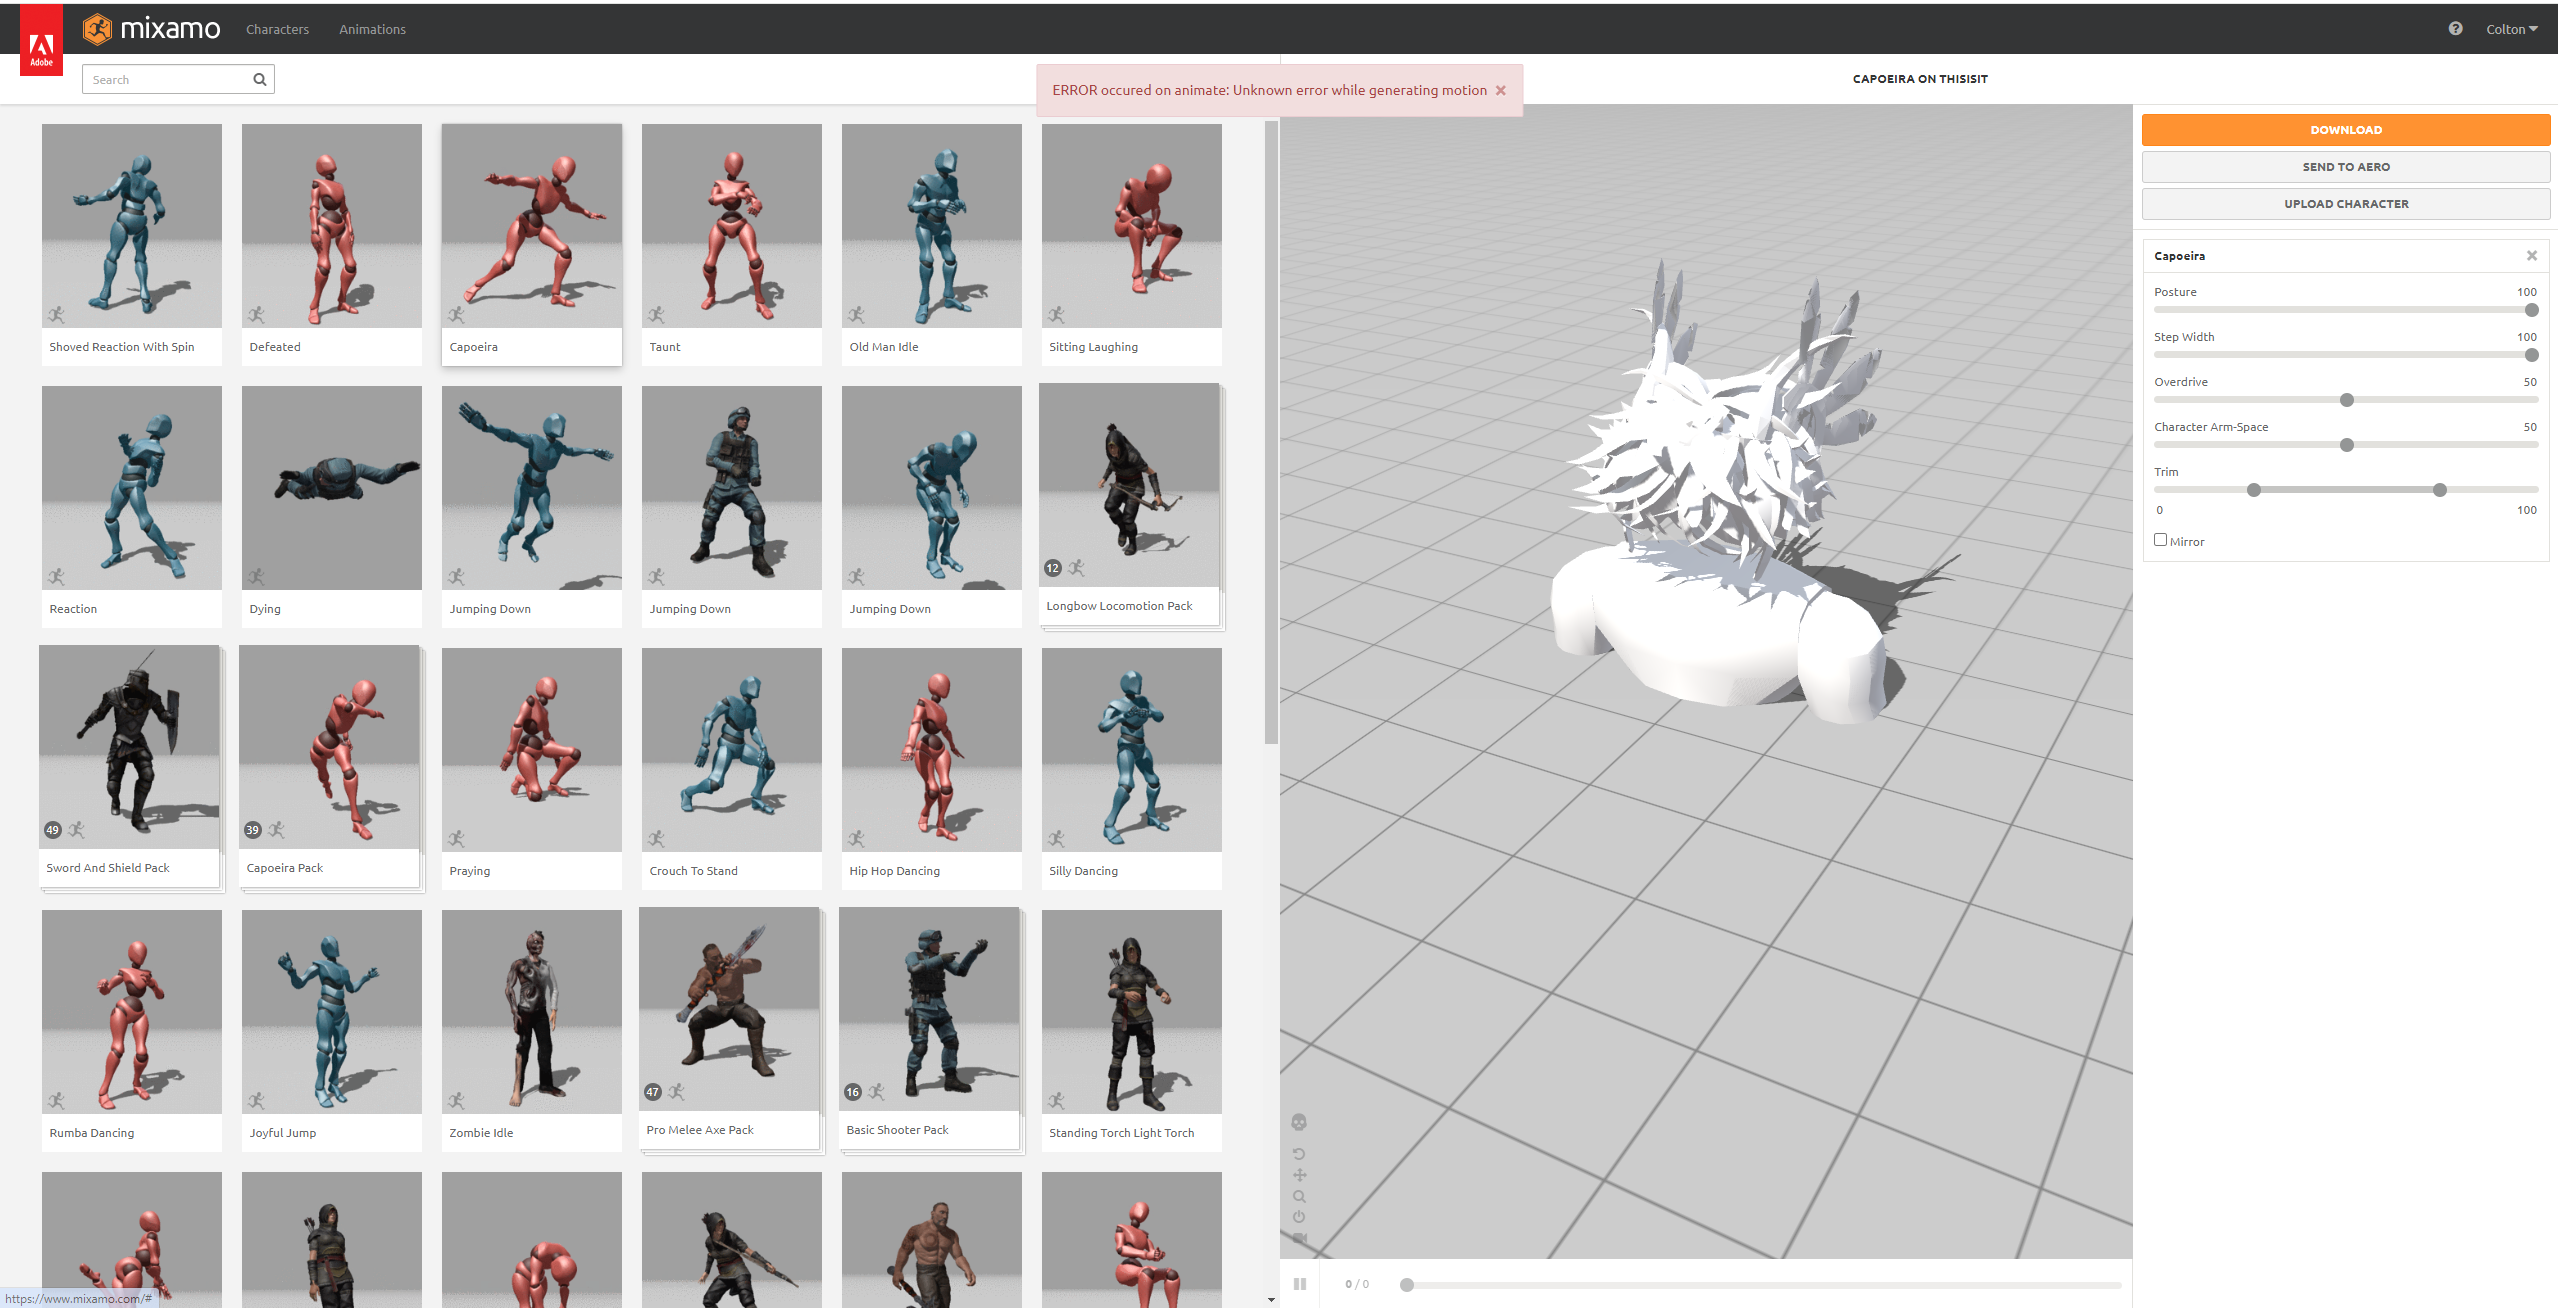Close the Capoeira settings panel
The height and width of the screenshot is (1308, 2558).
(2531, 256)
